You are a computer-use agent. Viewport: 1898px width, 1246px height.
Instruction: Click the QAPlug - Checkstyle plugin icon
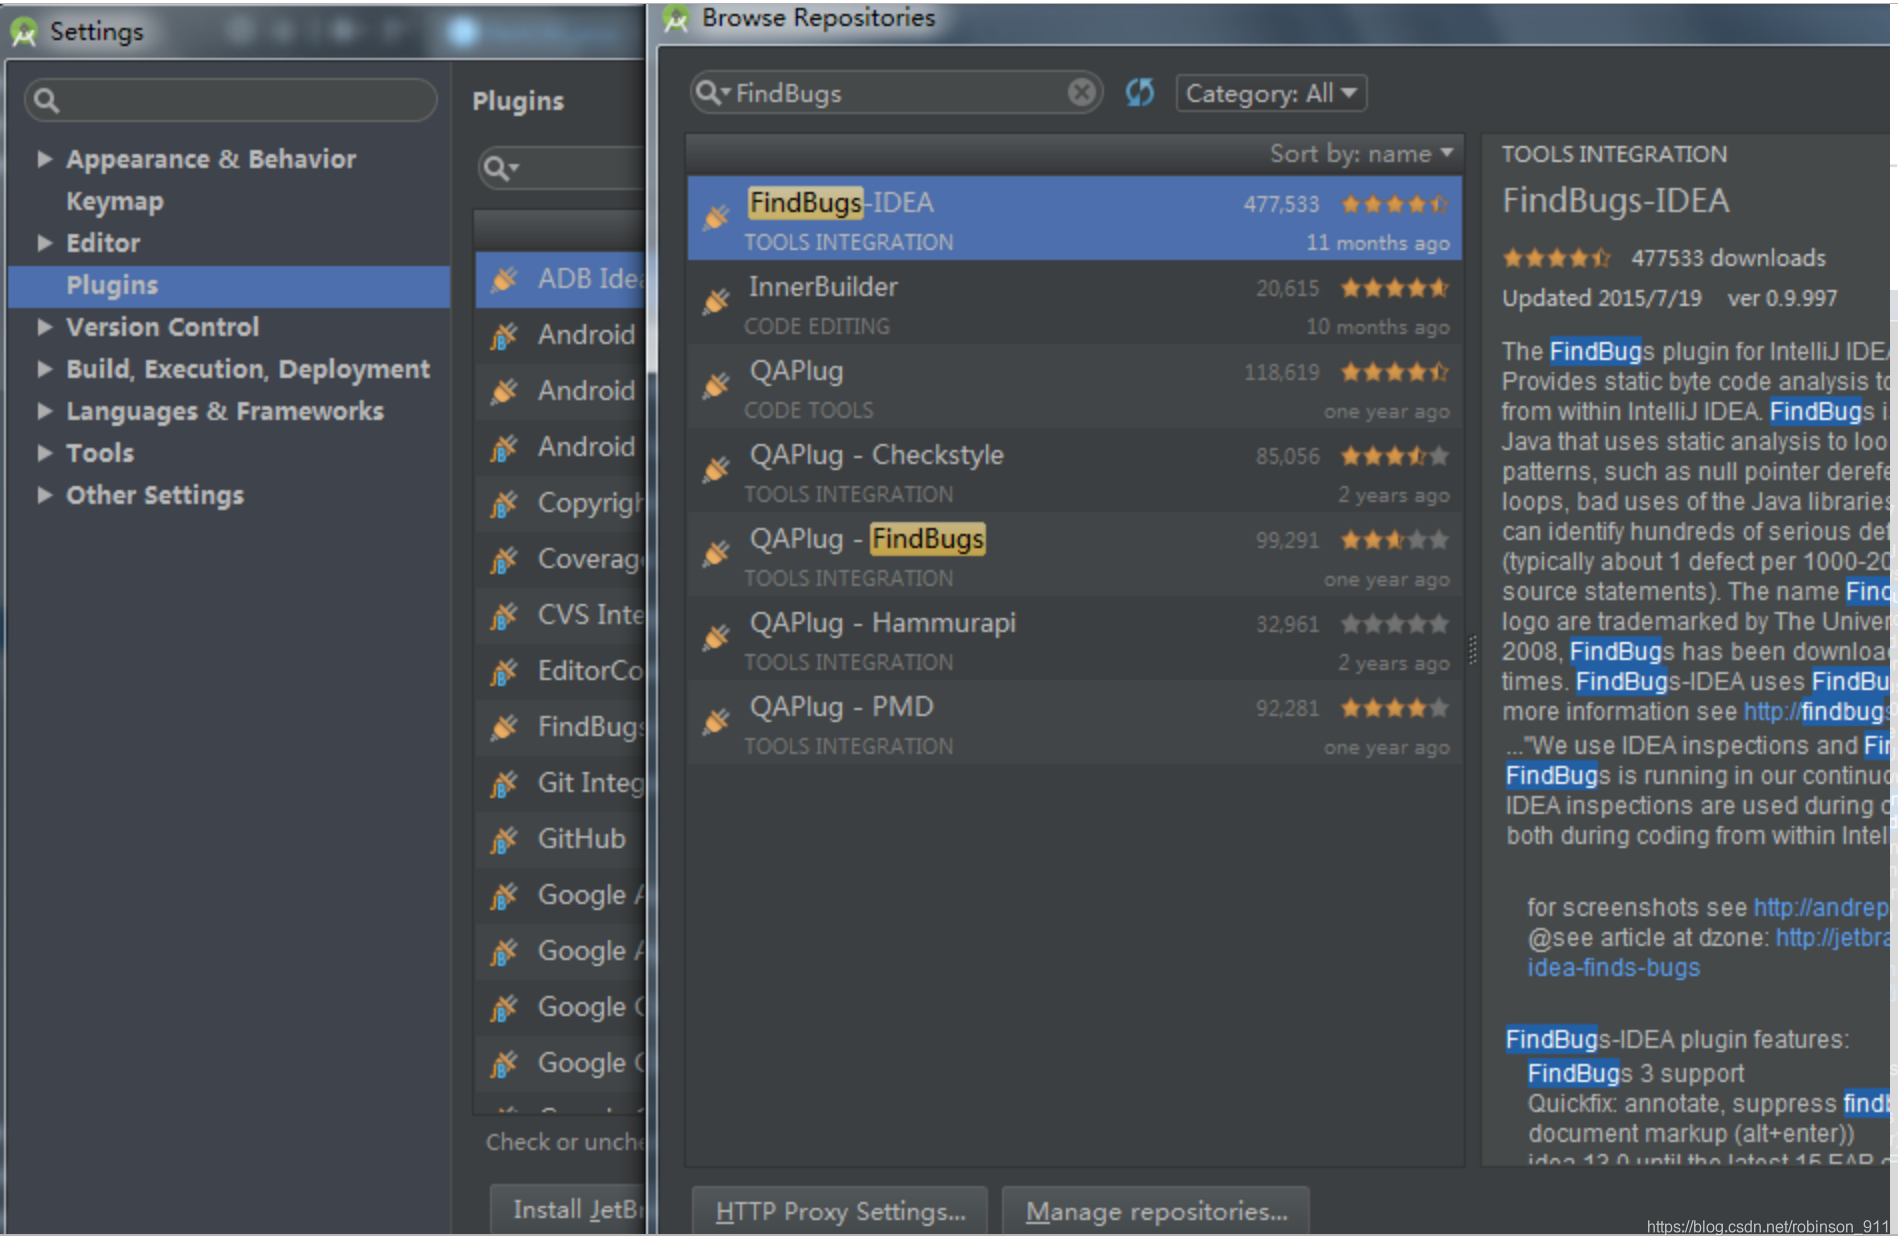tap(716, 469)
